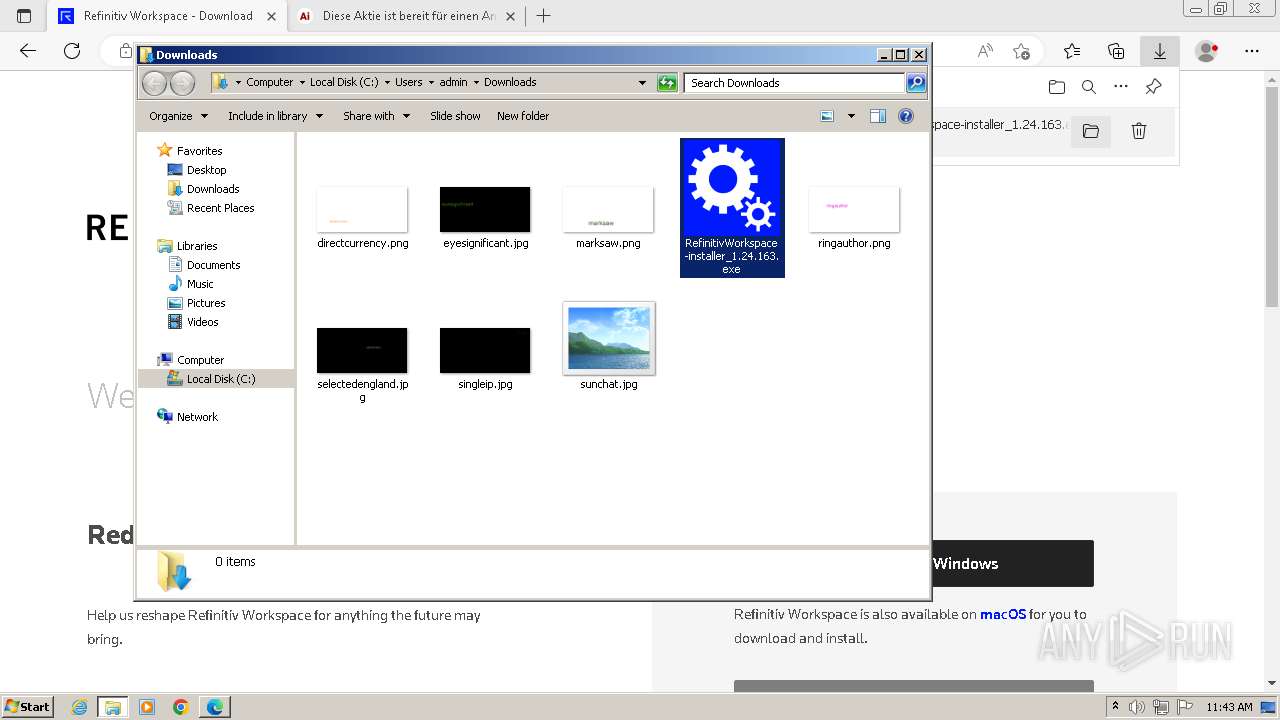Open Explorer Help icon
This screenshot has width=1280, height=720.
coord(906,116)
